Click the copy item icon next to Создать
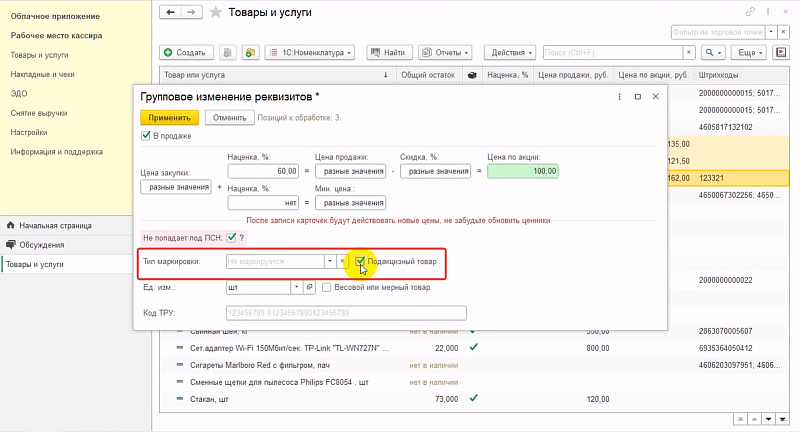Image resolution: width=800 pixels, height=432 pixels. pos(228,53)
